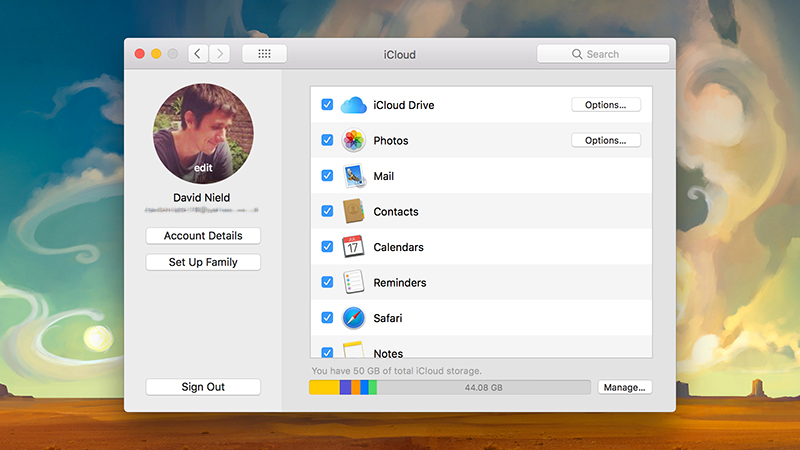Click the 50 GB total storage text
800x450 pixels.
[x=396, y=371]
